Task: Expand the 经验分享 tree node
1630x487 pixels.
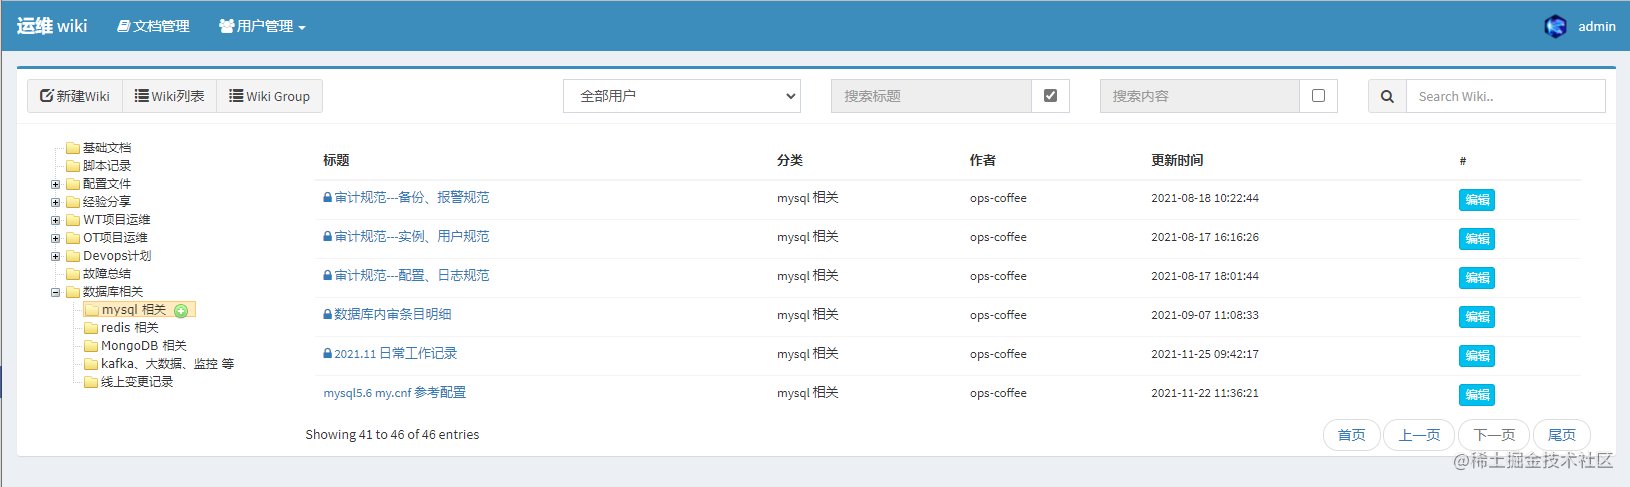Action: point(56,202)
